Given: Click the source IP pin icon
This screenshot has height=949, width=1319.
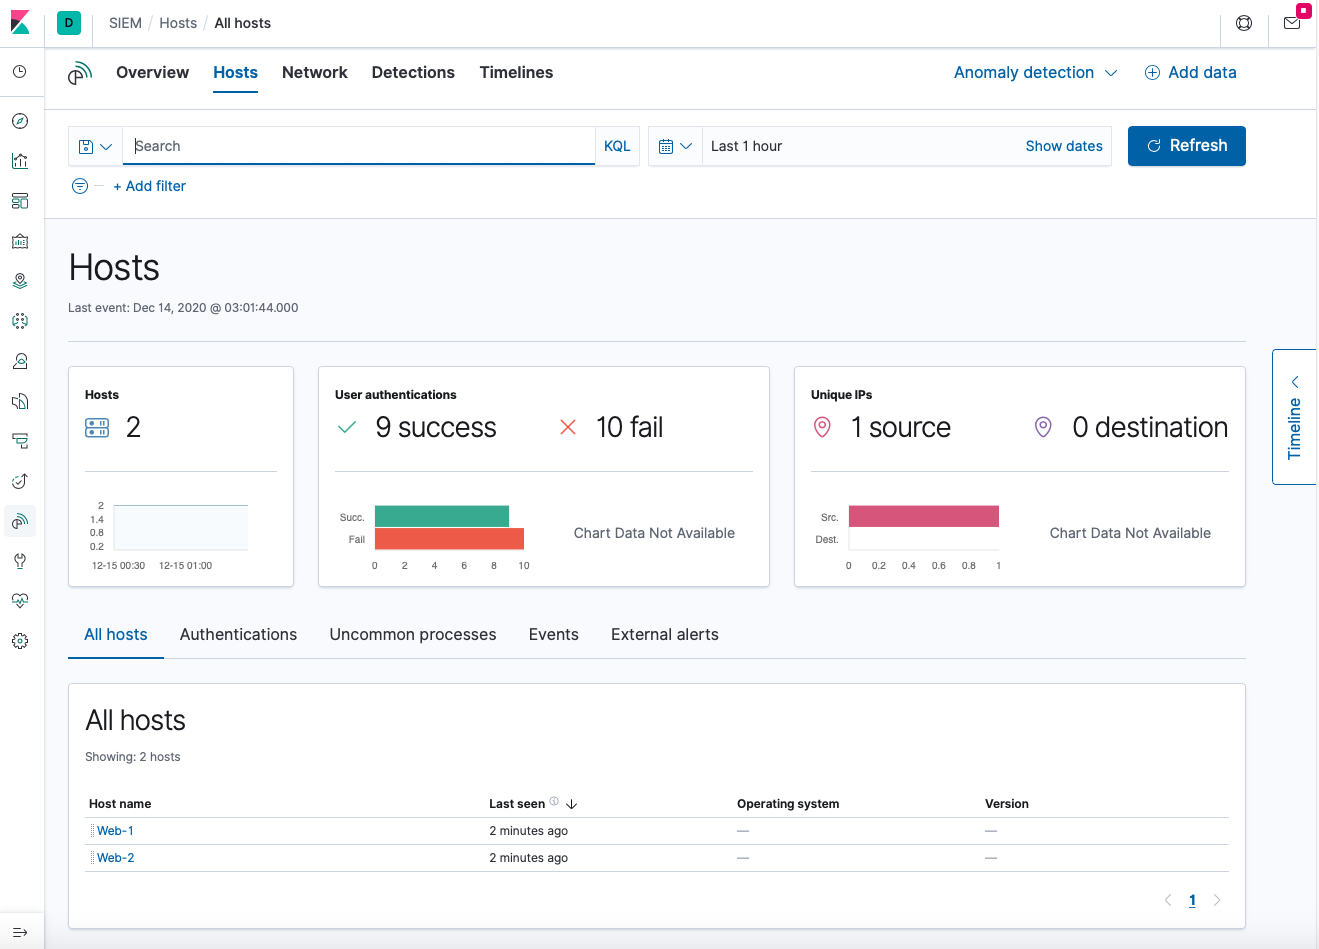Looking at the screenshot, I should click(x=822, y=428).
